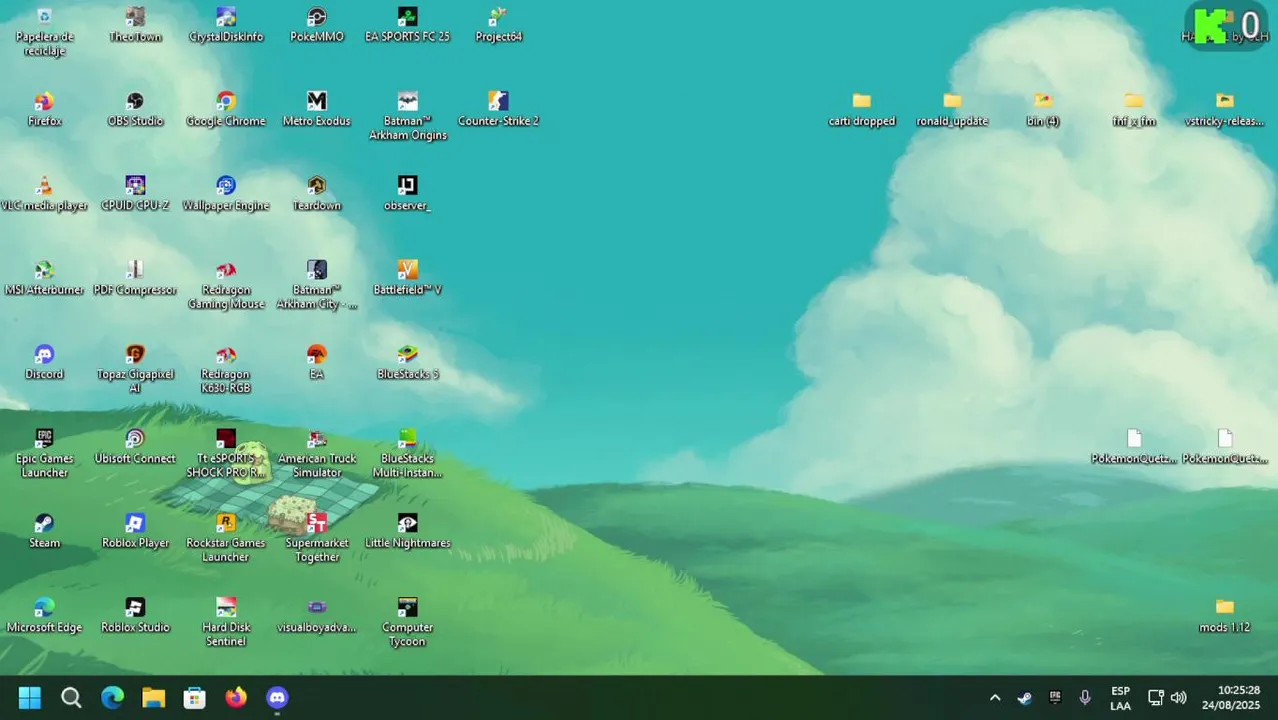Click the Steam tray icon

coord(1025,698)
